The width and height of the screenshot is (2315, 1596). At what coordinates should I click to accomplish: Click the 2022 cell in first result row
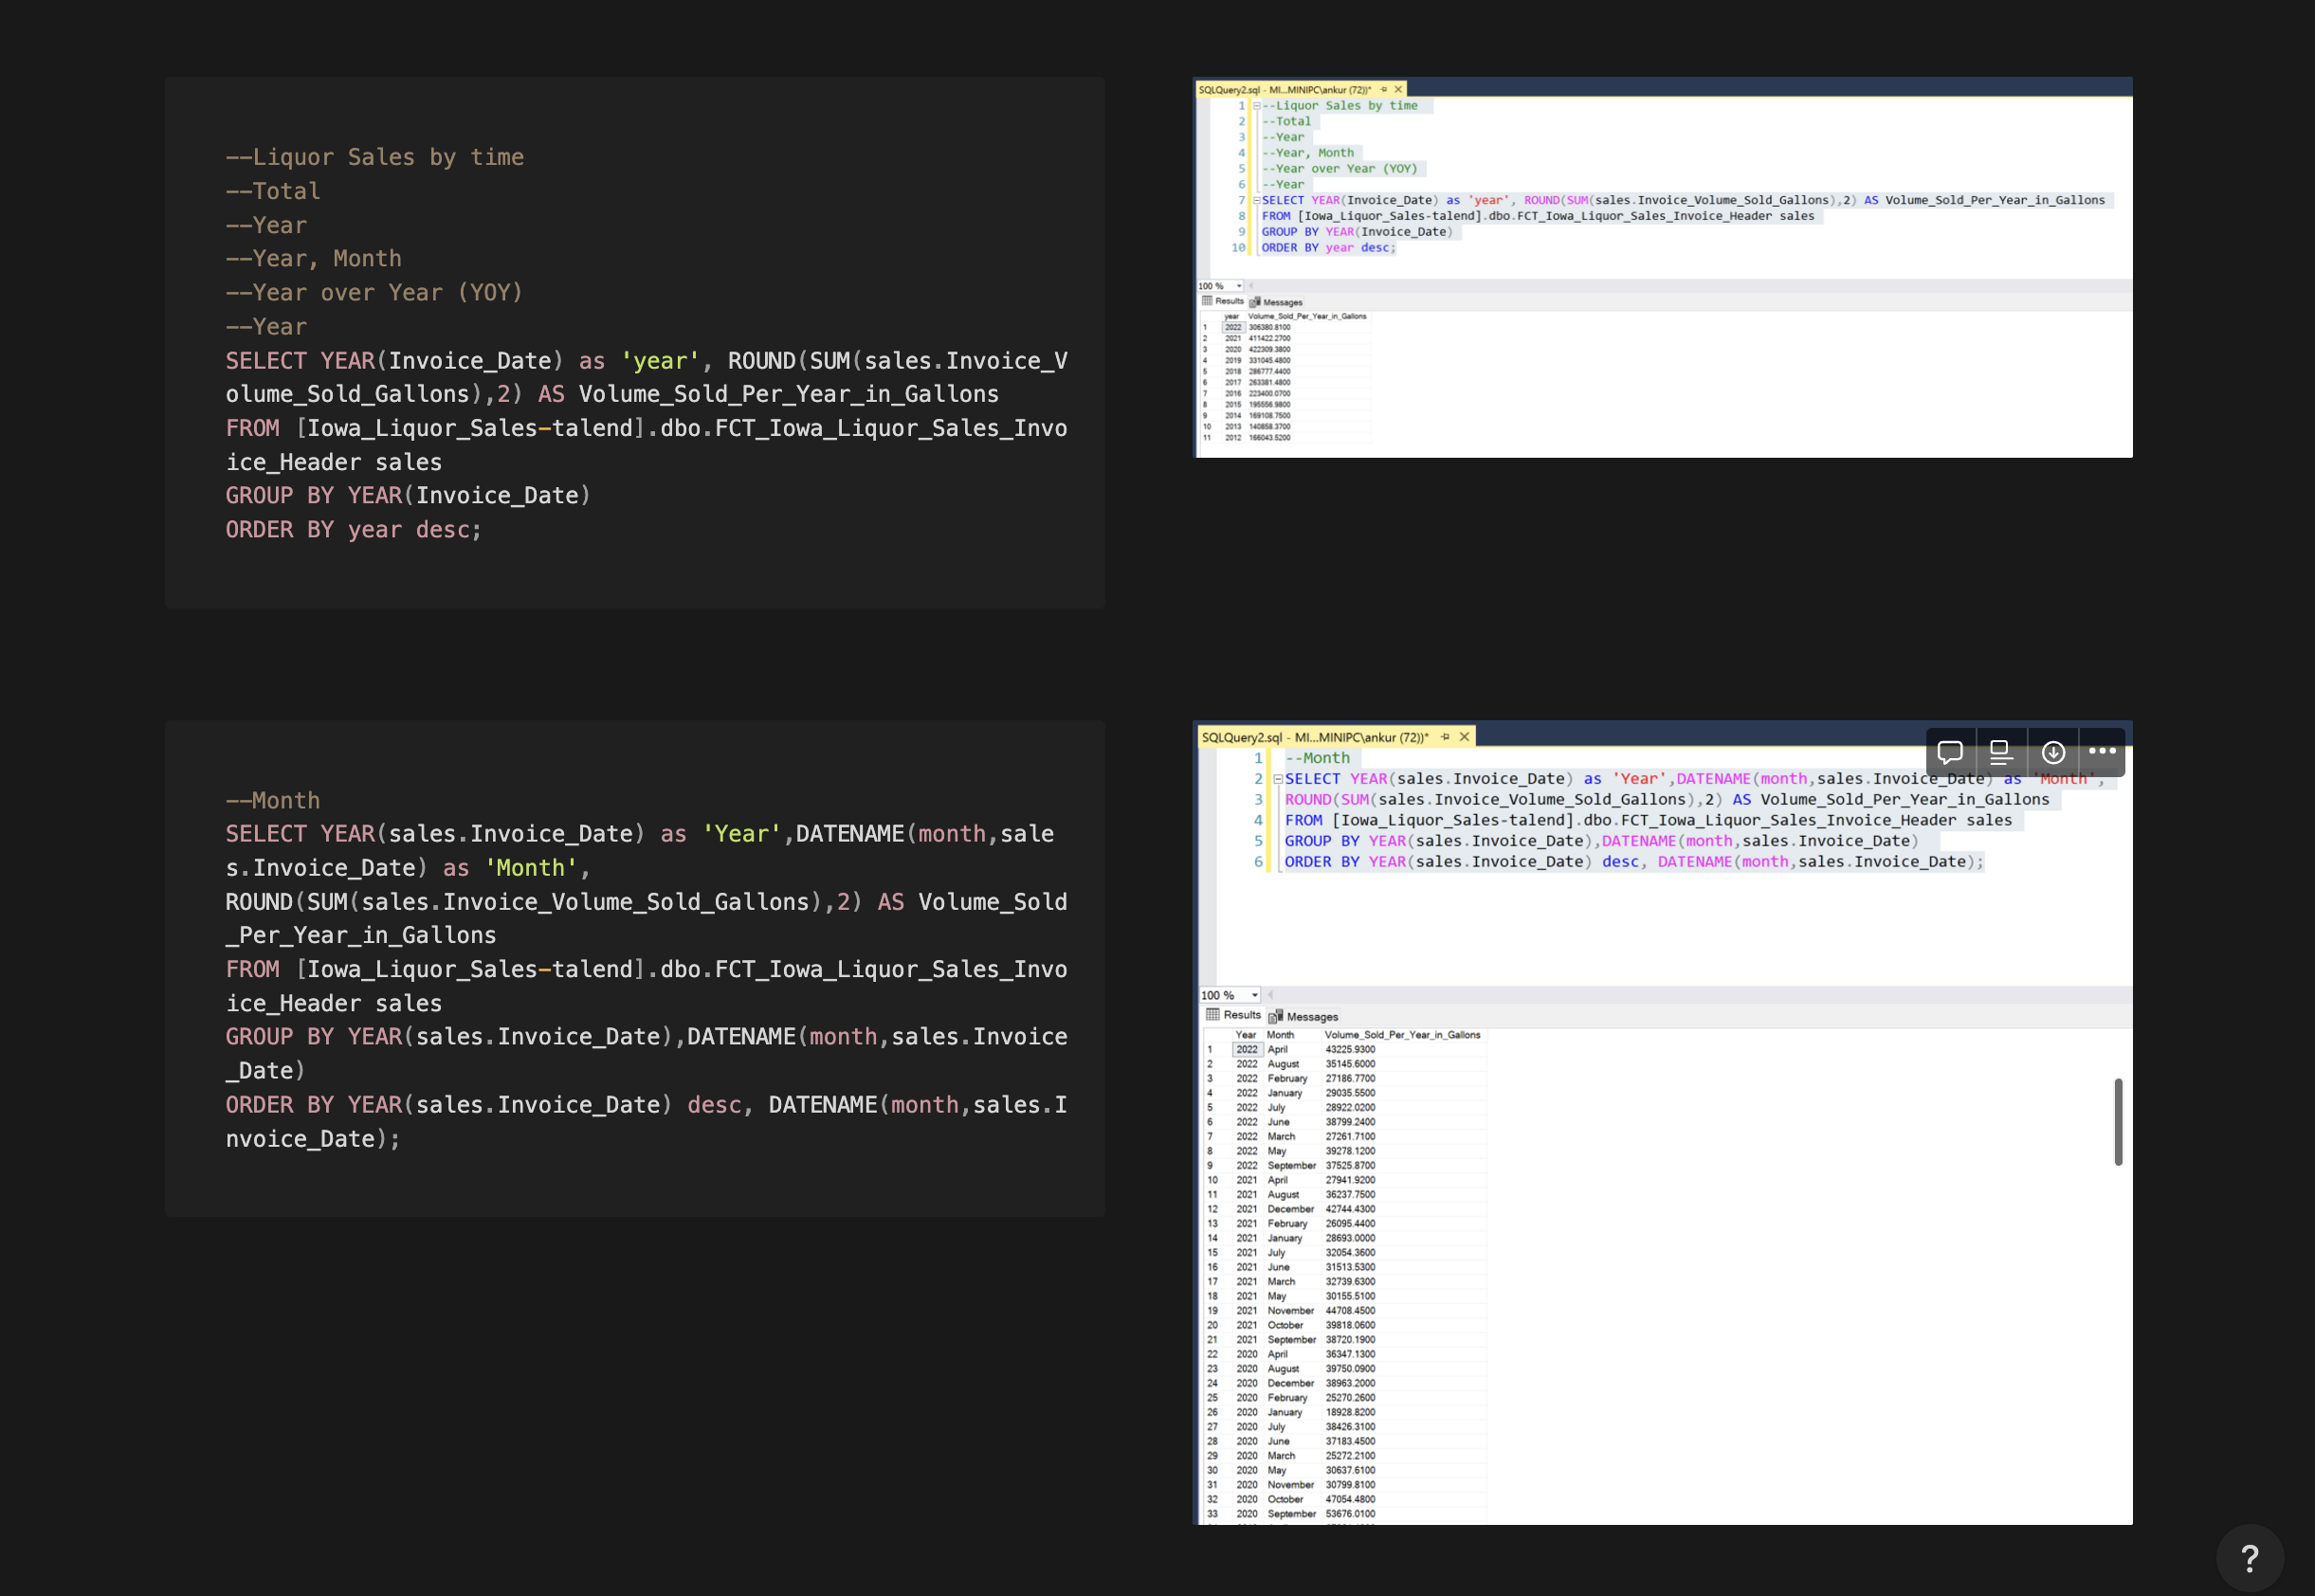tap(1246, 1050)
